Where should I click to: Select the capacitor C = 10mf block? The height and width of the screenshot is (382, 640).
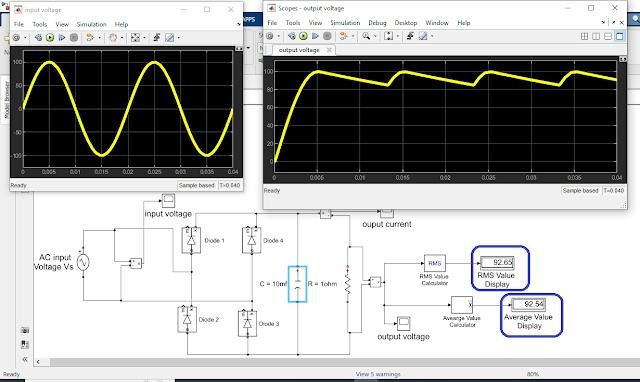click(298, 284)
